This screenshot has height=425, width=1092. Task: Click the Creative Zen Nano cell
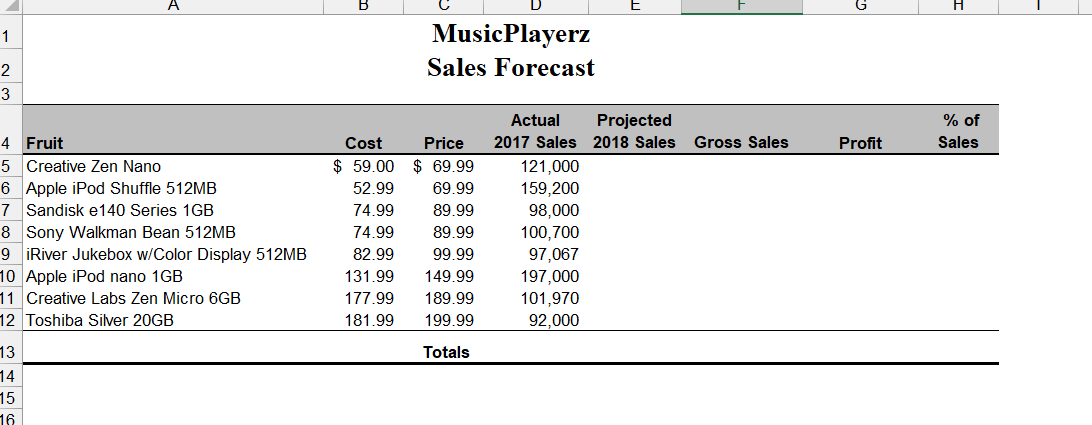coord(173,167)
